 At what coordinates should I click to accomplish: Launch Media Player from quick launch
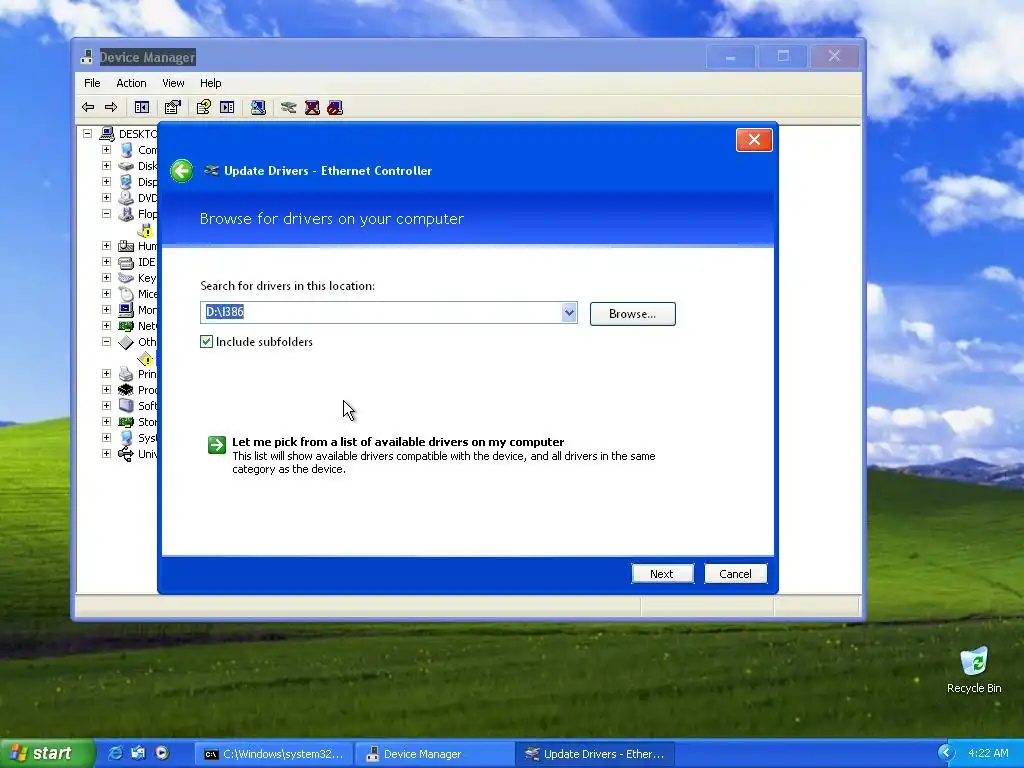pyautogui.click(x=162, y=753)
